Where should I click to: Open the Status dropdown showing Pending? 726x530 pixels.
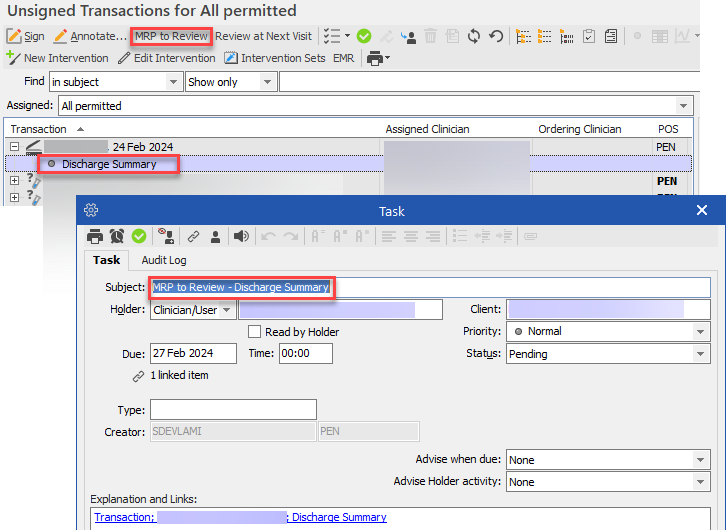click(x=700, y=354)
